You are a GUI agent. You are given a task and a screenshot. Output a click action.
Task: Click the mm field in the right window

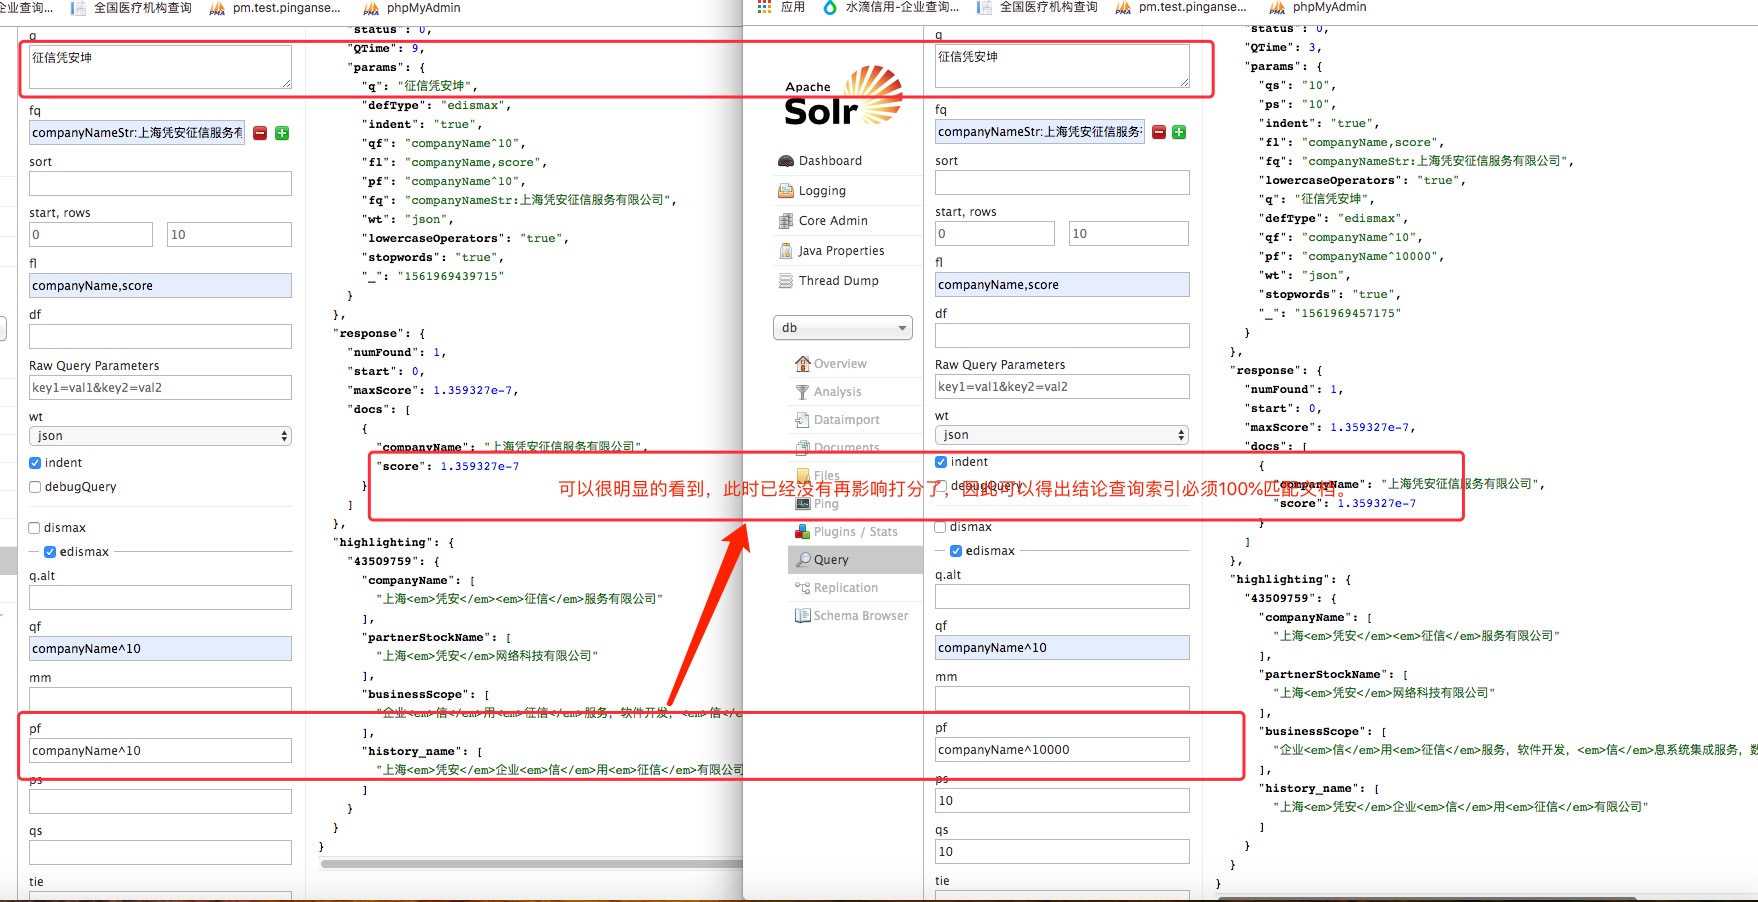pyautogui.click(x=1062, y=698)
